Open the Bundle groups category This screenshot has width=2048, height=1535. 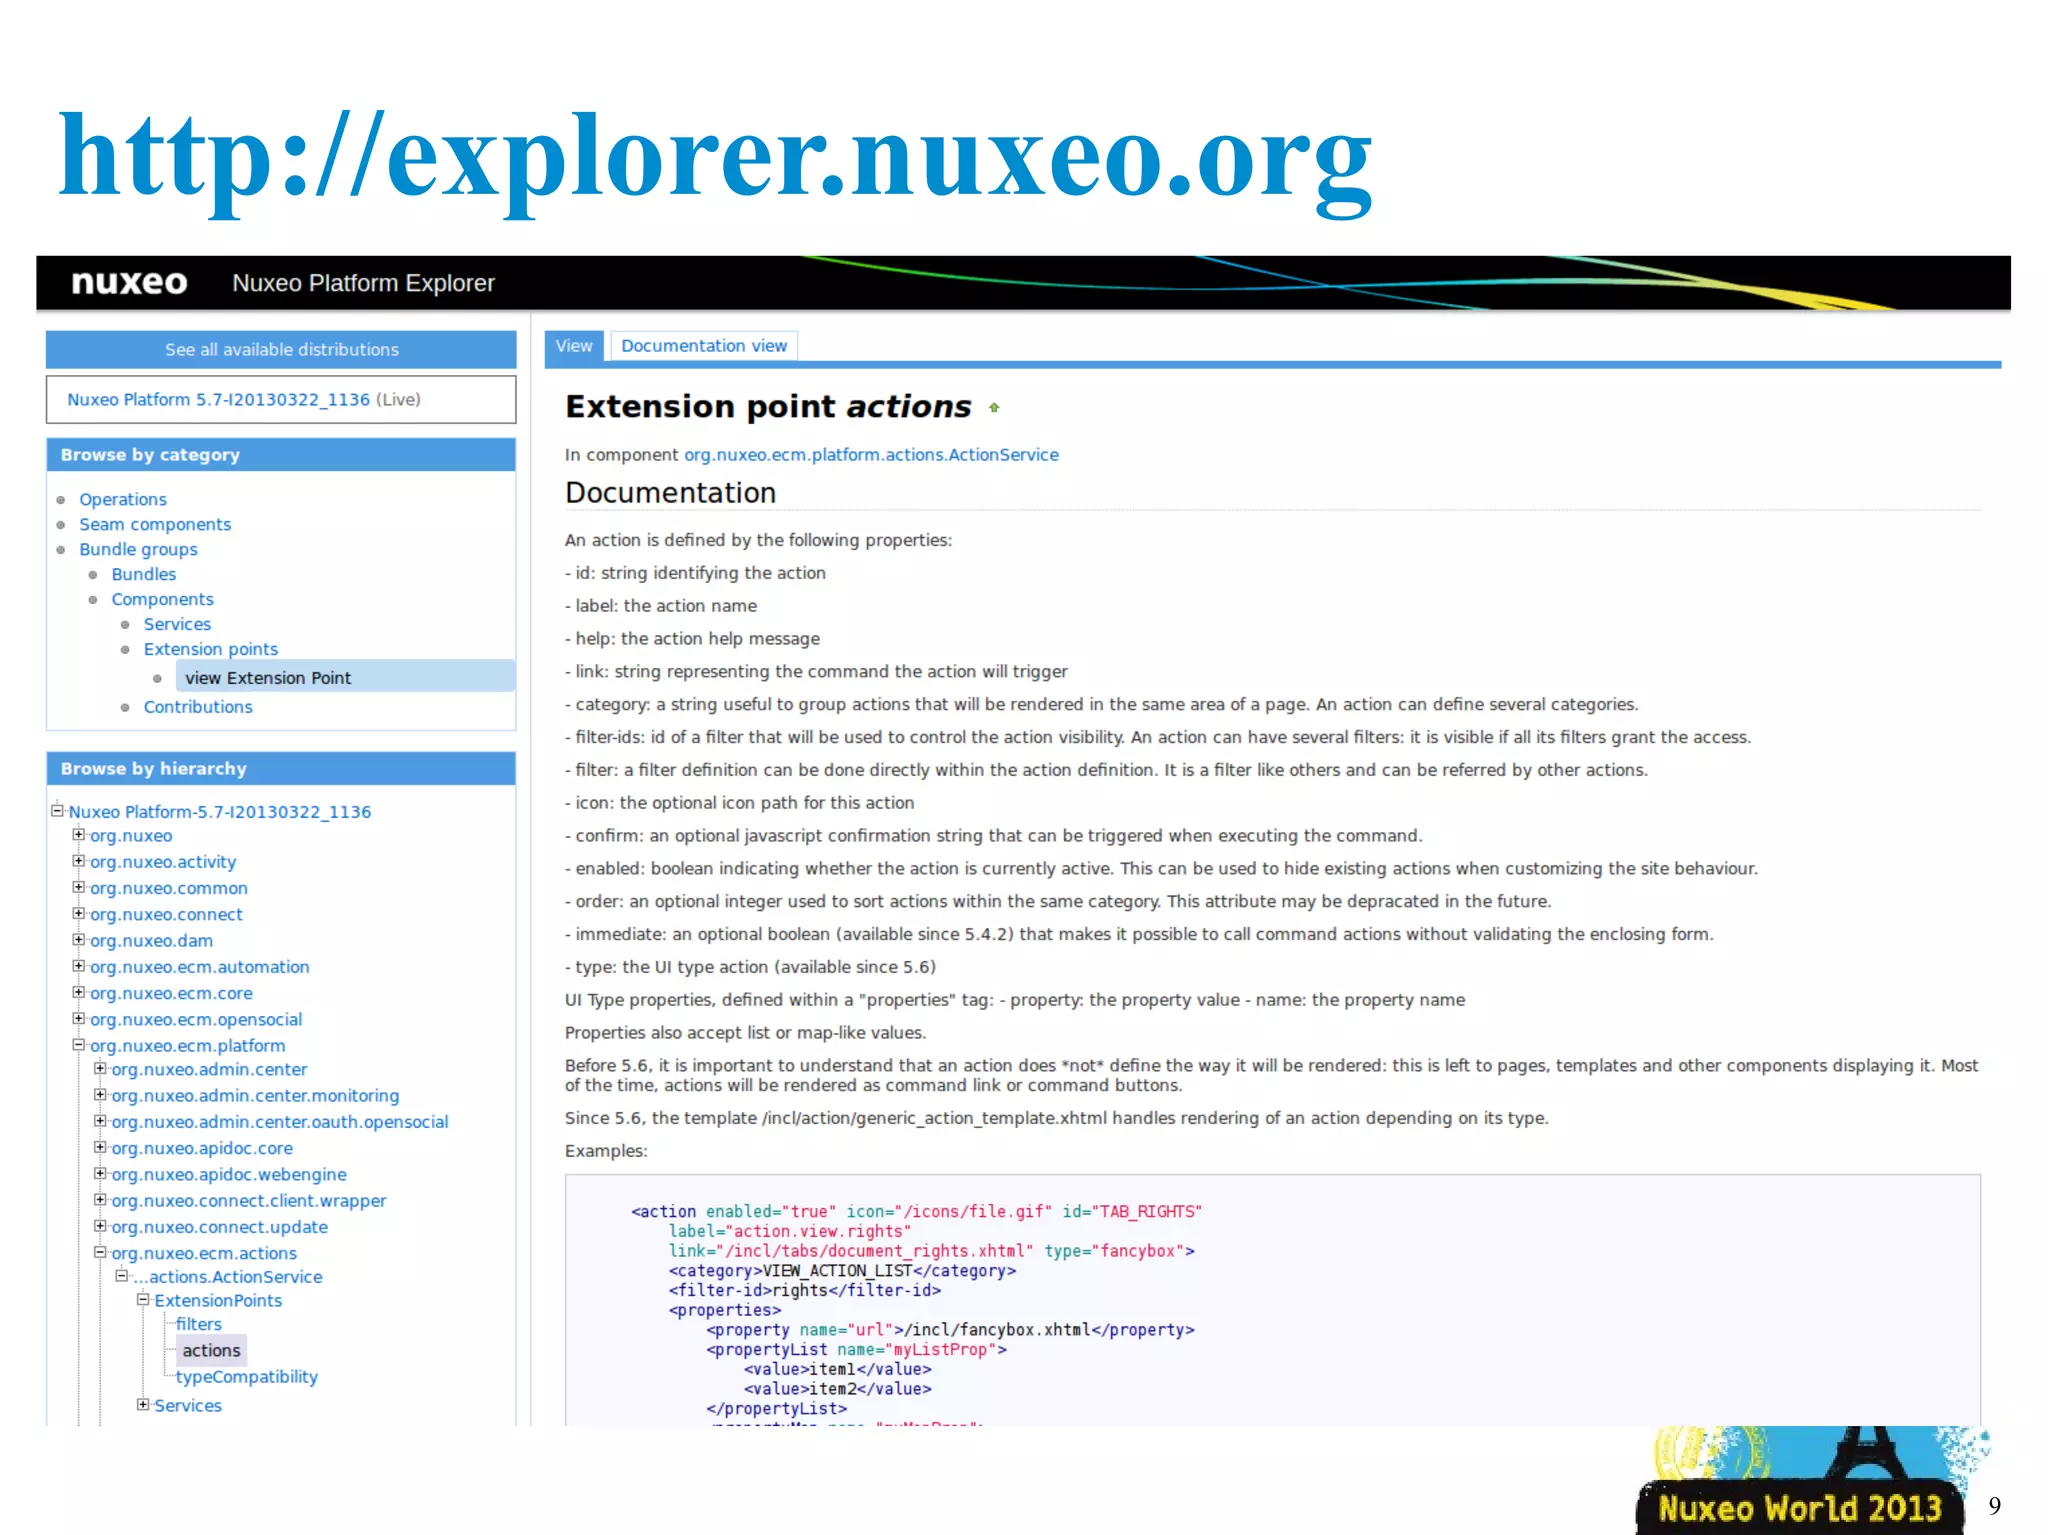point(138,549)
